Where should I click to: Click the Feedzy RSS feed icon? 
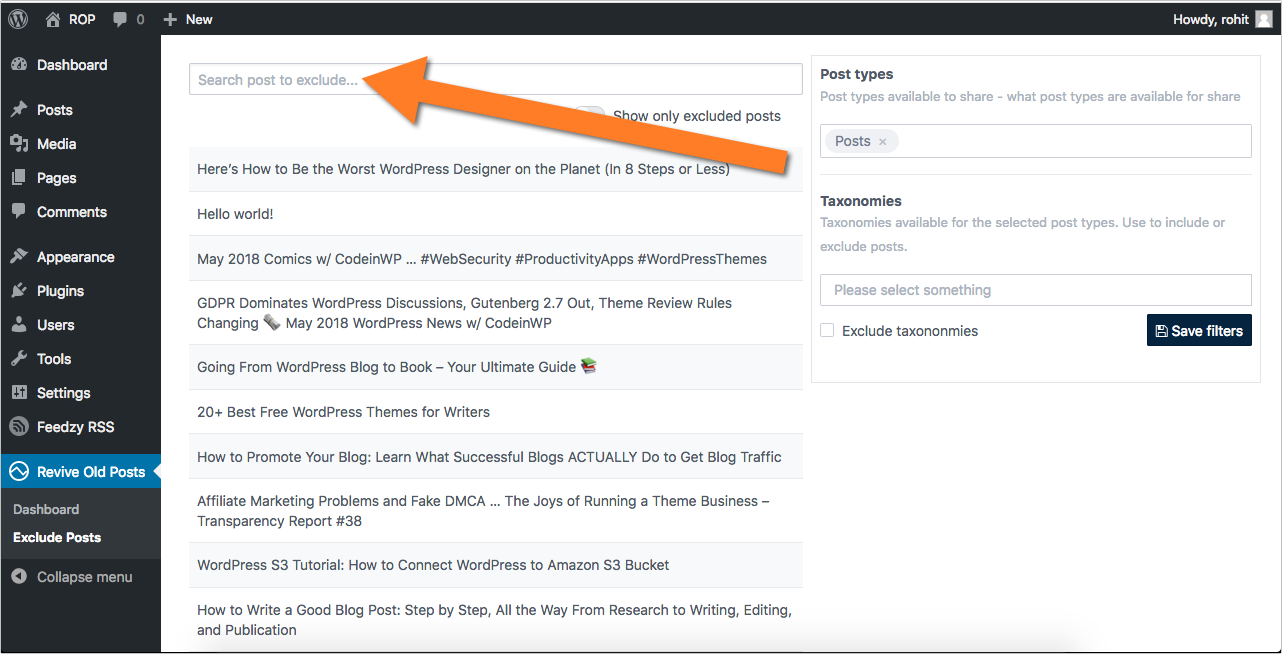[x=19, y=427]
